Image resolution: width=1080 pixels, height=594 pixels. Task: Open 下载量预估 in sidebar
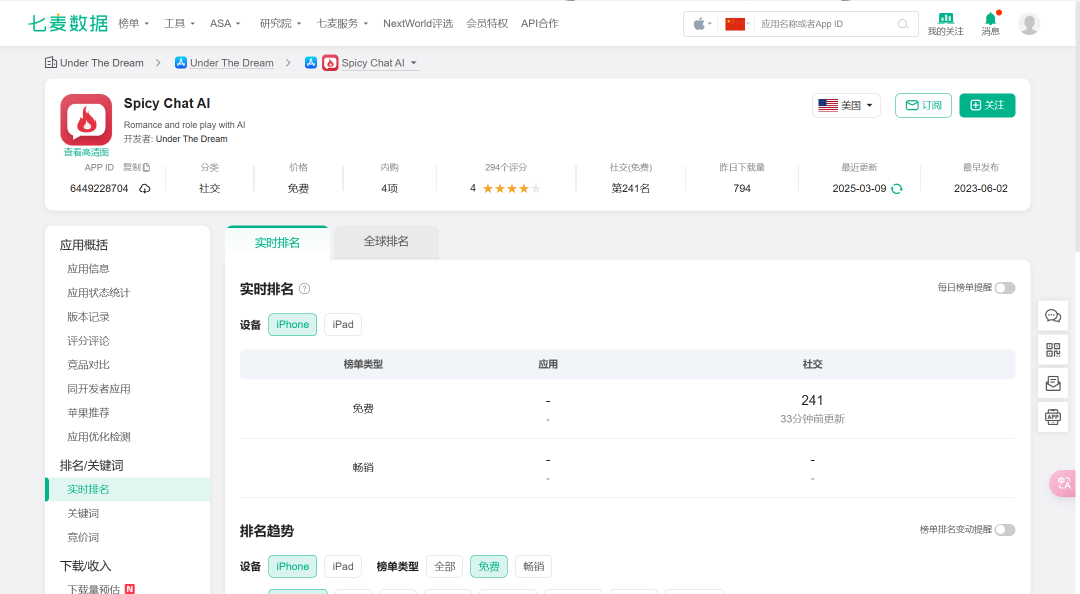93,589
